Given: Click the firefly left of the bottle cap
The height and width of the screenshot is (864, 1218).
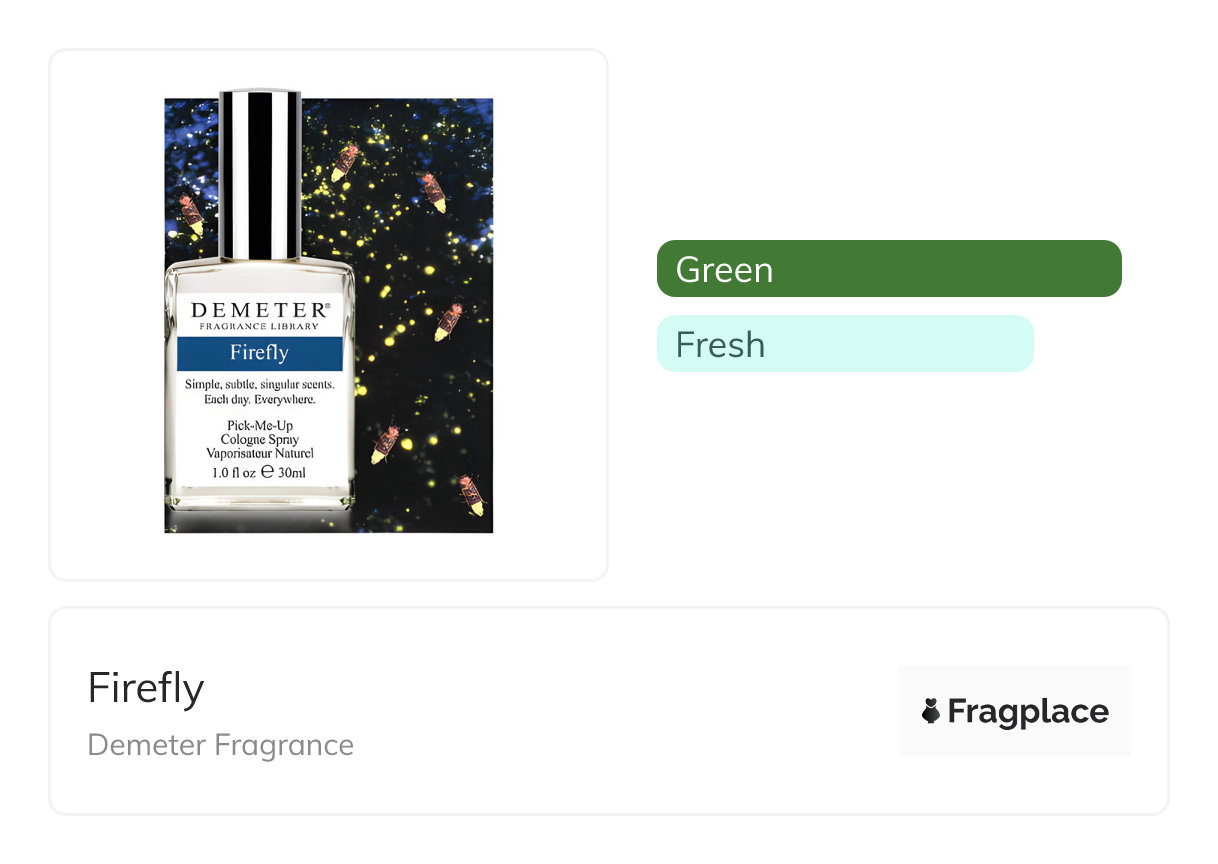Looking at the screenshot, I should (x=191, y=214).
